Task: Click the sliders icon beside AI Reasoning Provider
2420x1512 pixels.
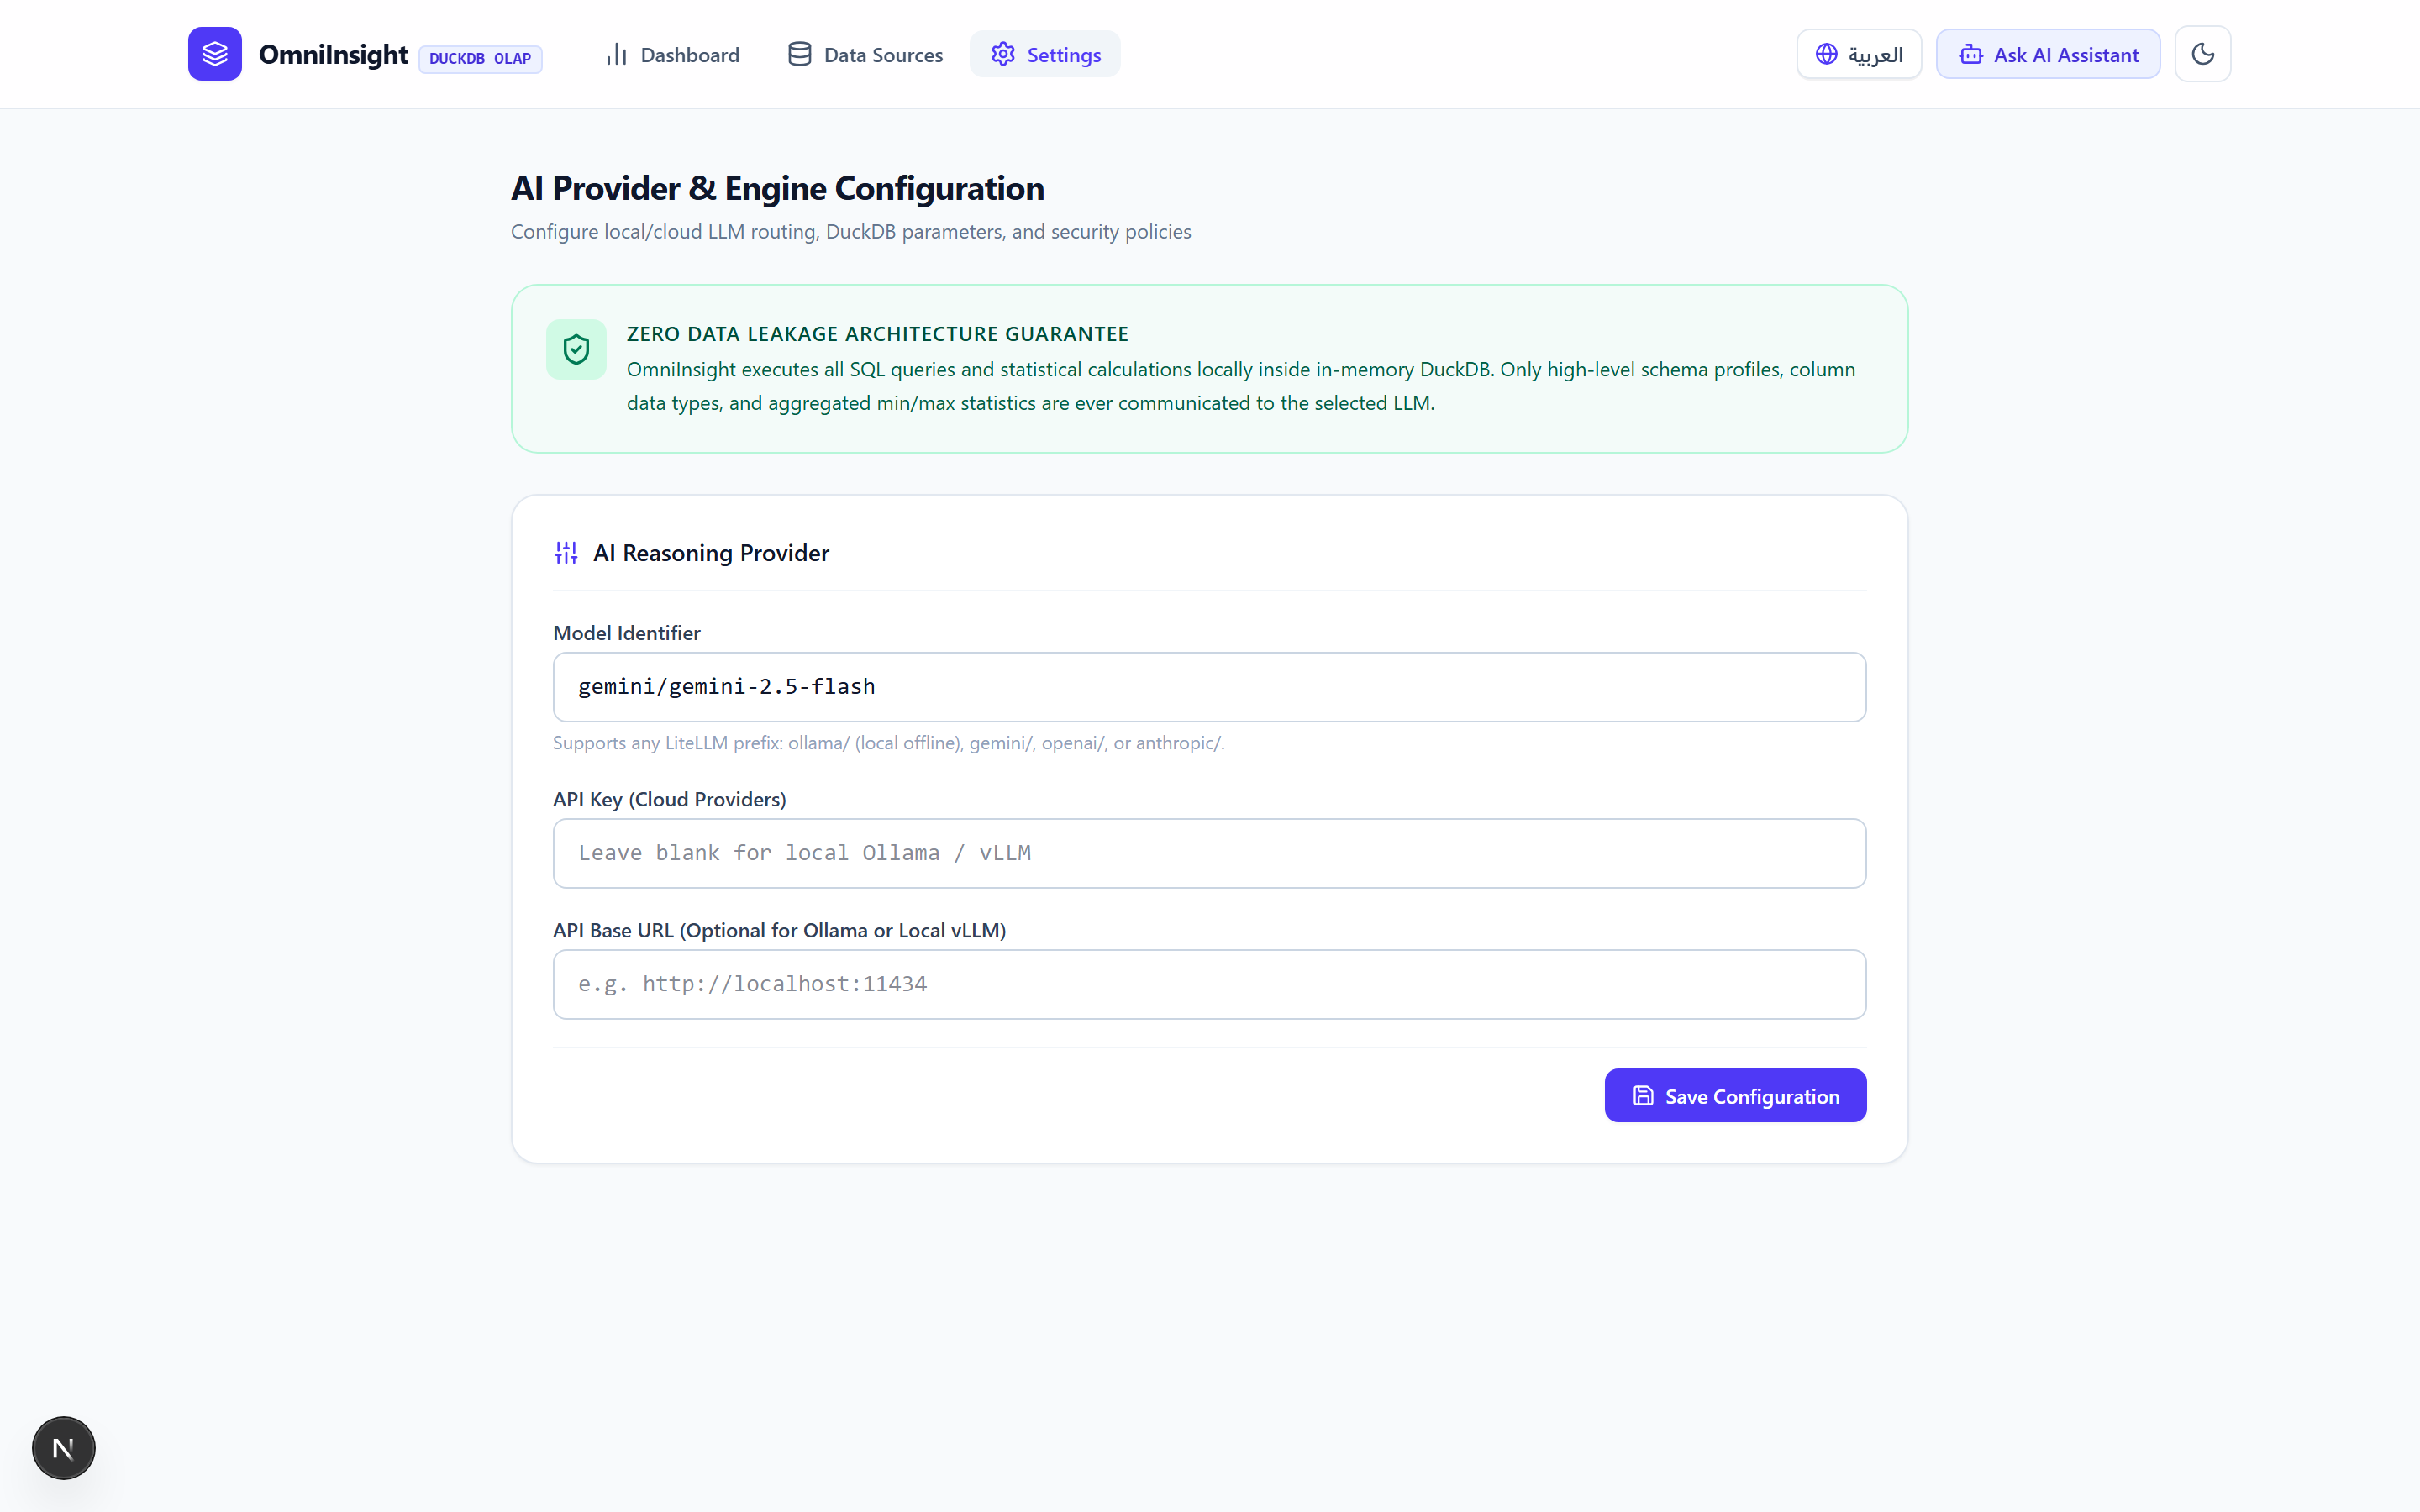Action: [x=566, y=553]
